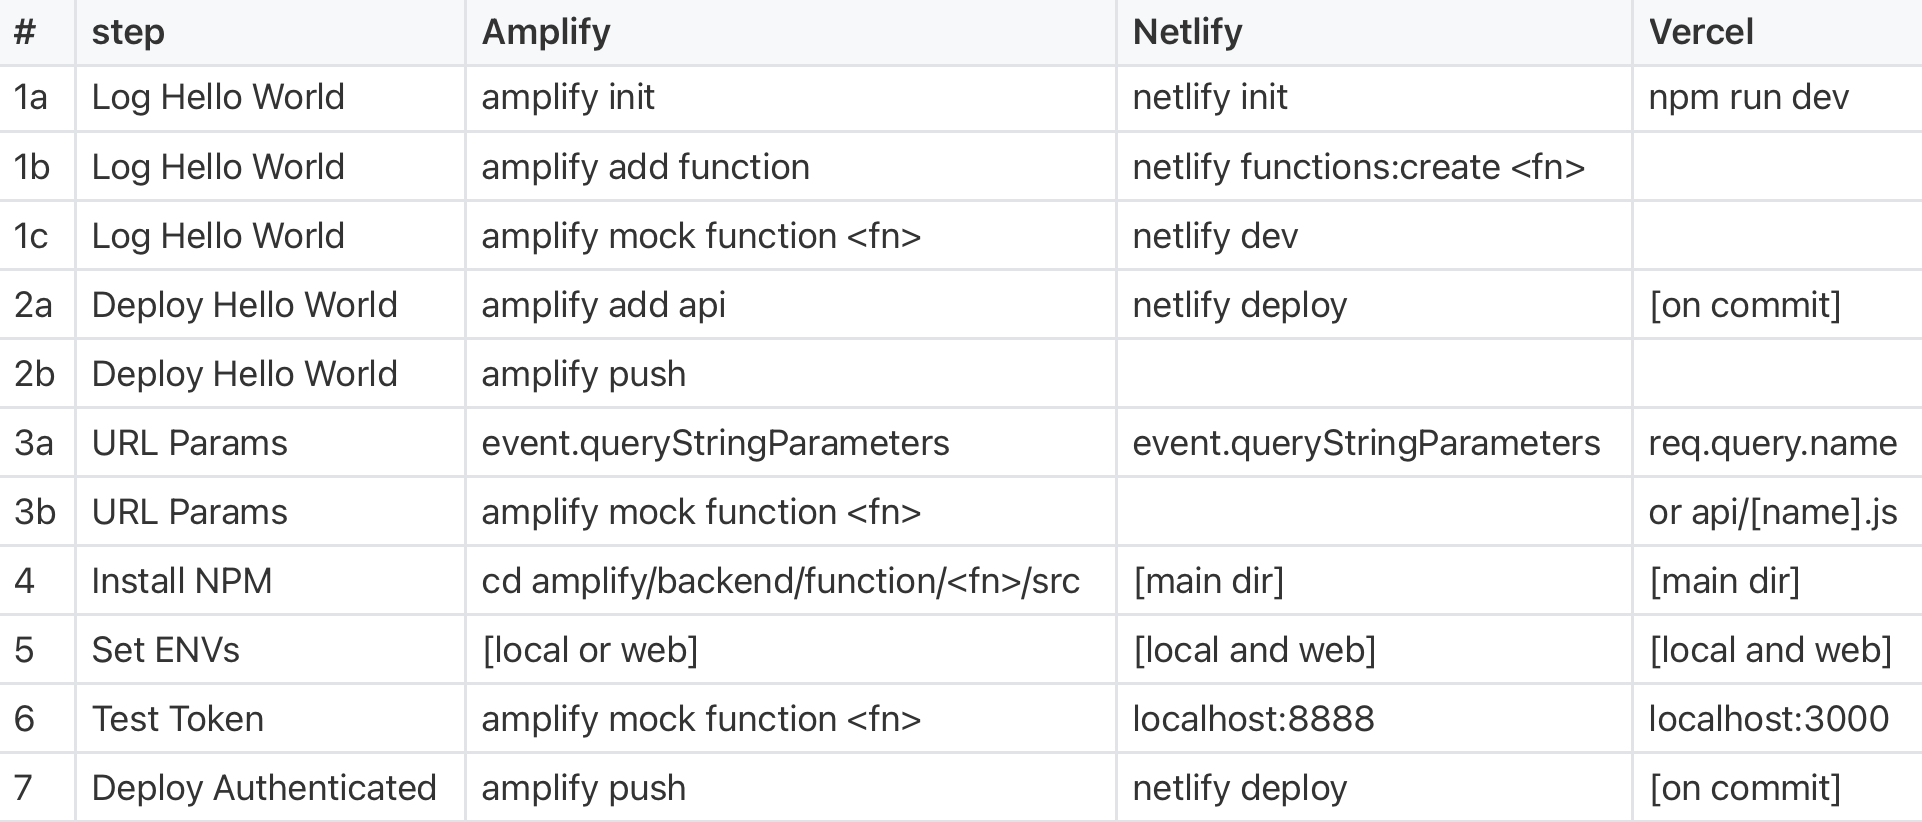The height and width of the screenshot is (822, 1922).
Task: Click the 'amplify add api' cell
Action: click(603, 305)
